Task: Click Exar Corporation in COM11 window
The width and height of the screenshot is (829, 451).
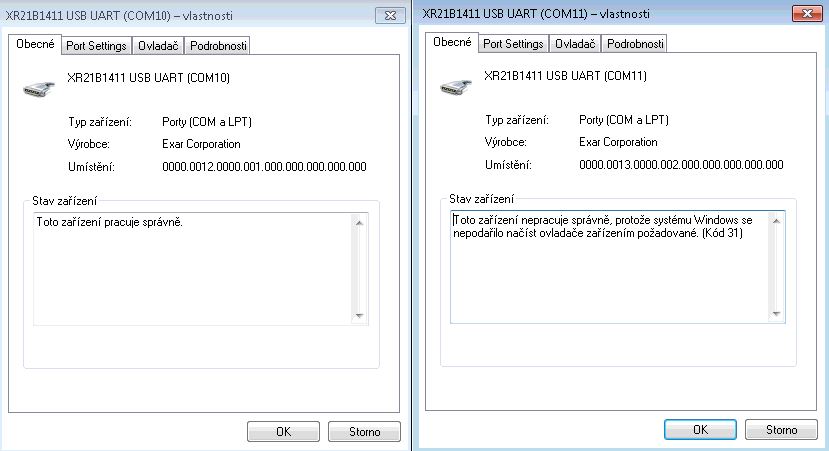Action: (618, 142)
